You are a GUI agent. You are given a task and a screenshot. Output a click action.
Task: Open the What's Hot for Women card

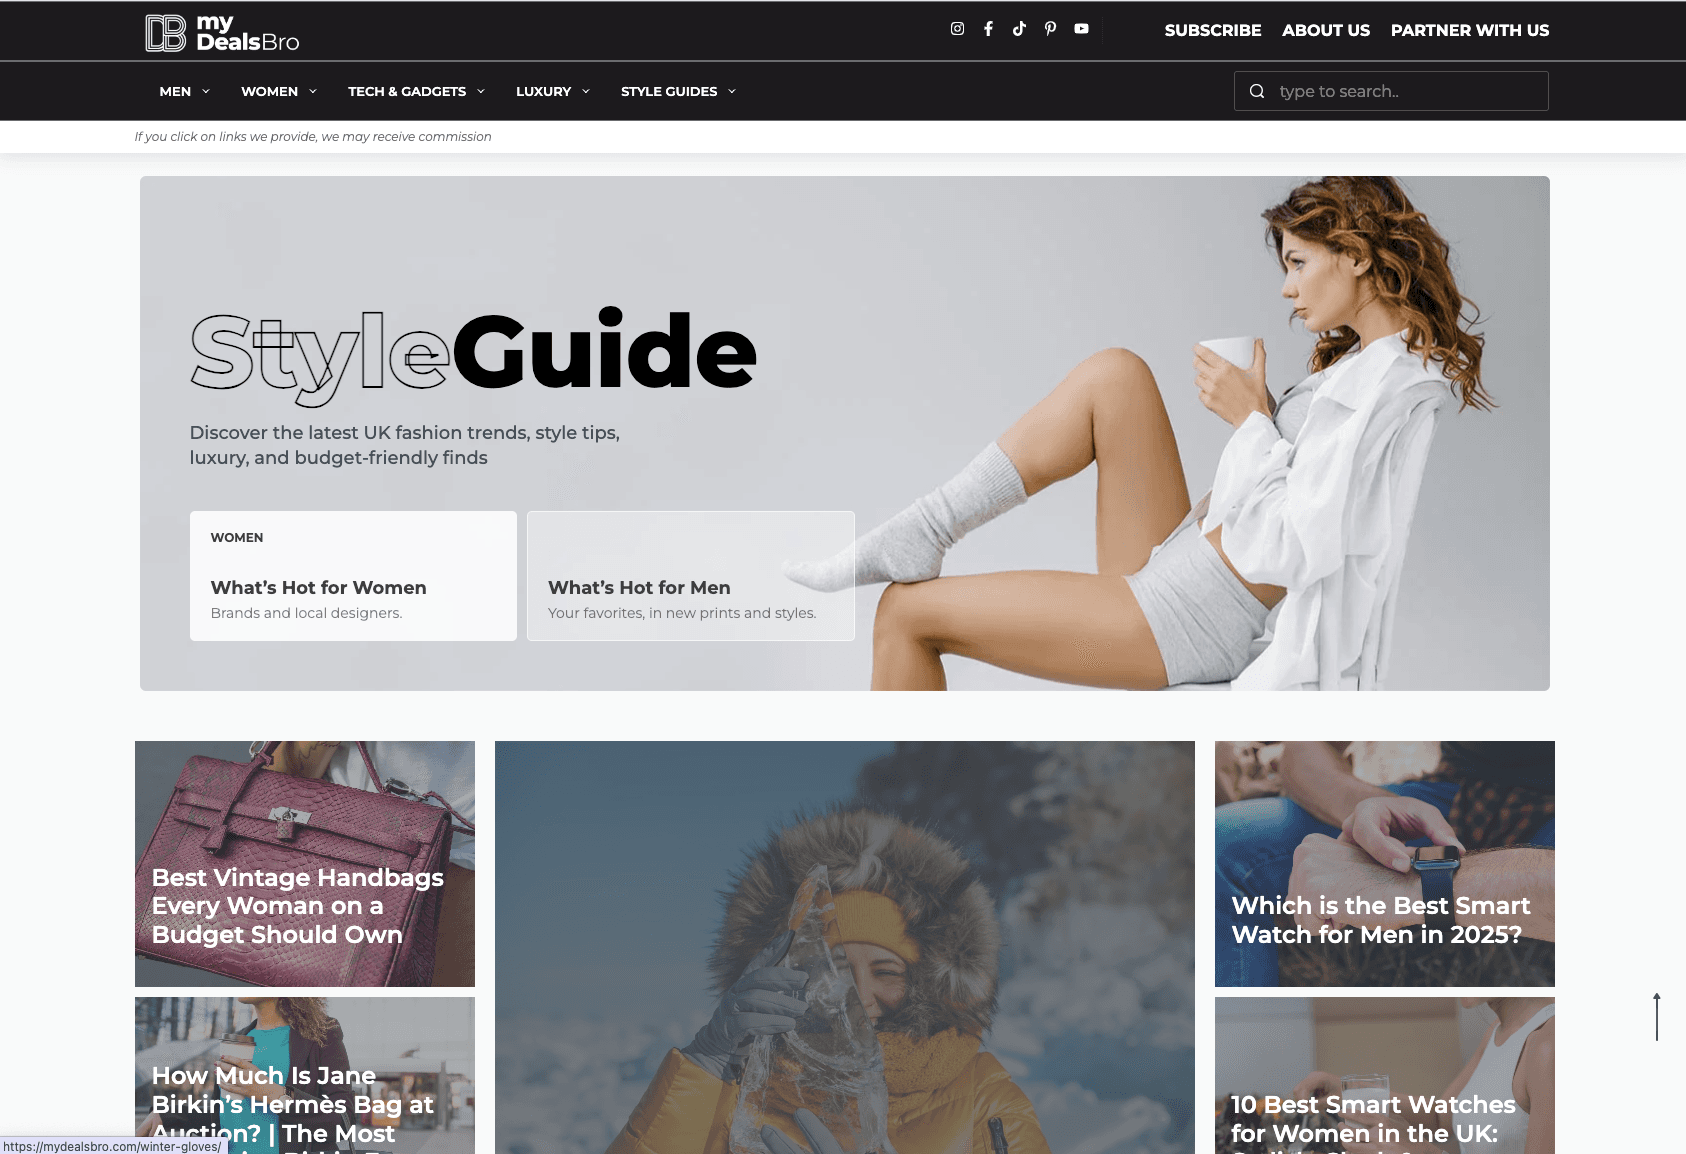pos(353,576)
